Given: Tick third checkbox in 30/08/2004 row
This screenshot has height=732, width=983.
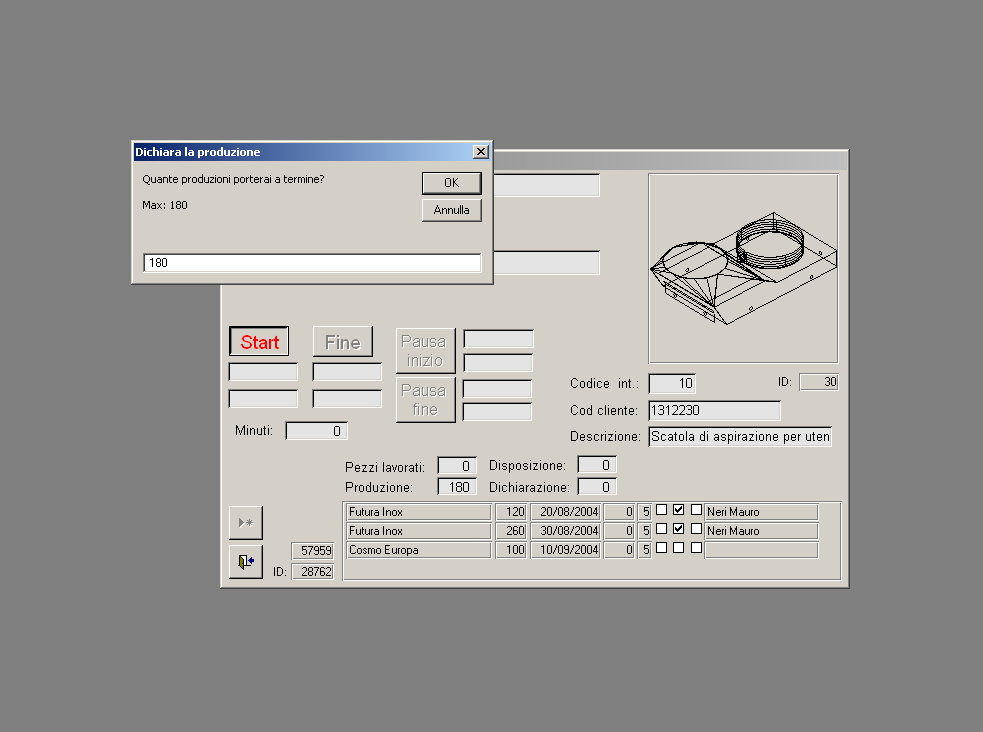Looking at the screenshot, I should point(696,529).
